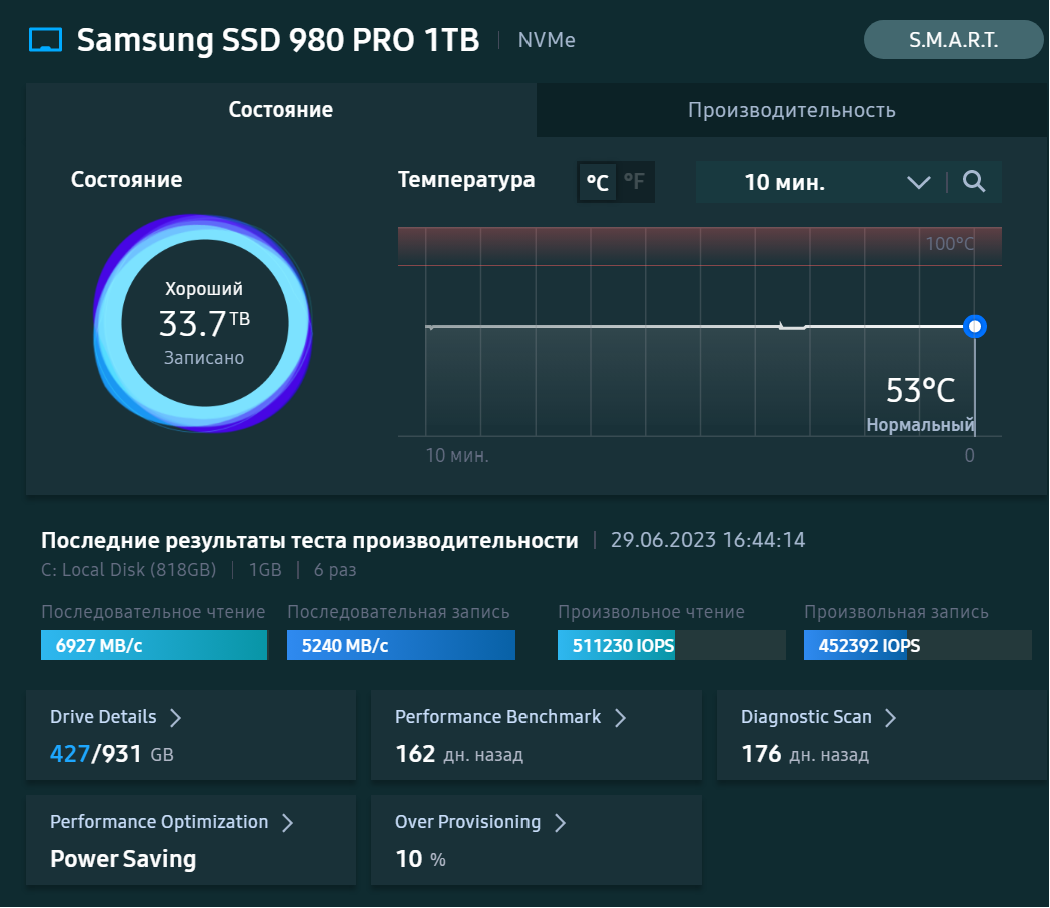Click the Diagnostic Scan chevron arrow
This screenshot has height=908, width=1050.
(x=890, y=718)
